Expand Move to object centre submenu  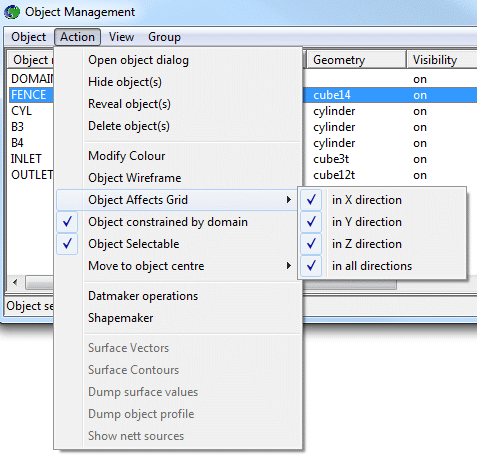point(179,266)
